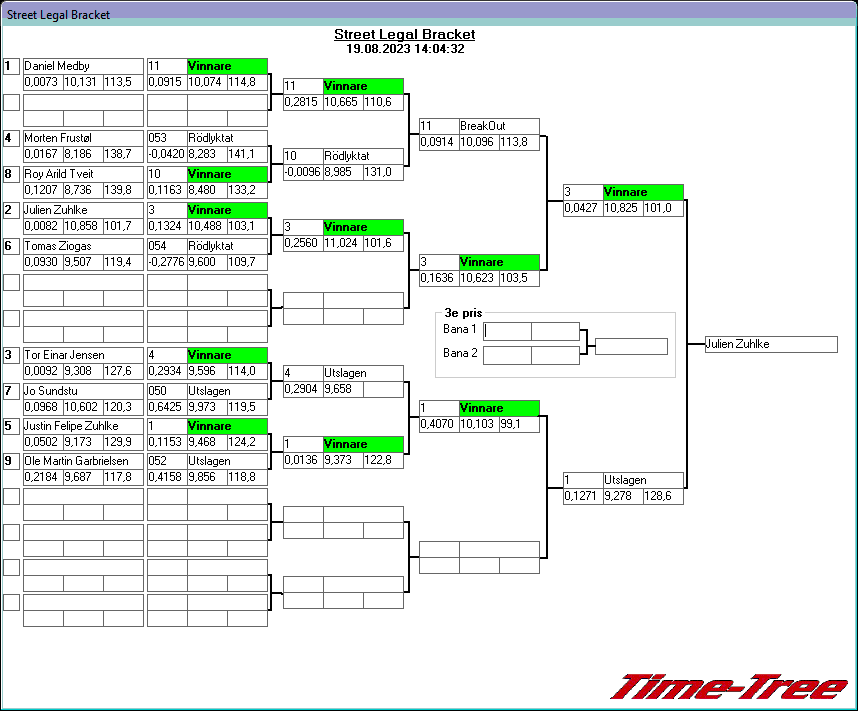
Task: Click seed box 4 beside Morten Frustøl
Action: [11, 138]
